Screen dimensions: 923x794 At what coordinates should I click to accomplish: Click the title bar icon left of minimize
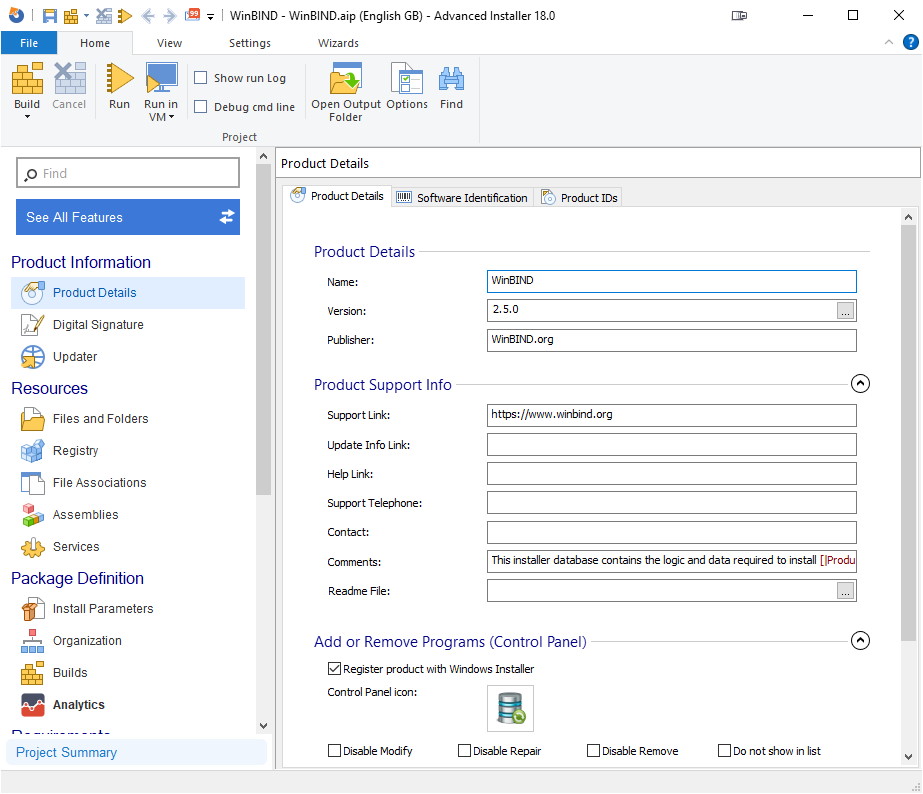739,16
